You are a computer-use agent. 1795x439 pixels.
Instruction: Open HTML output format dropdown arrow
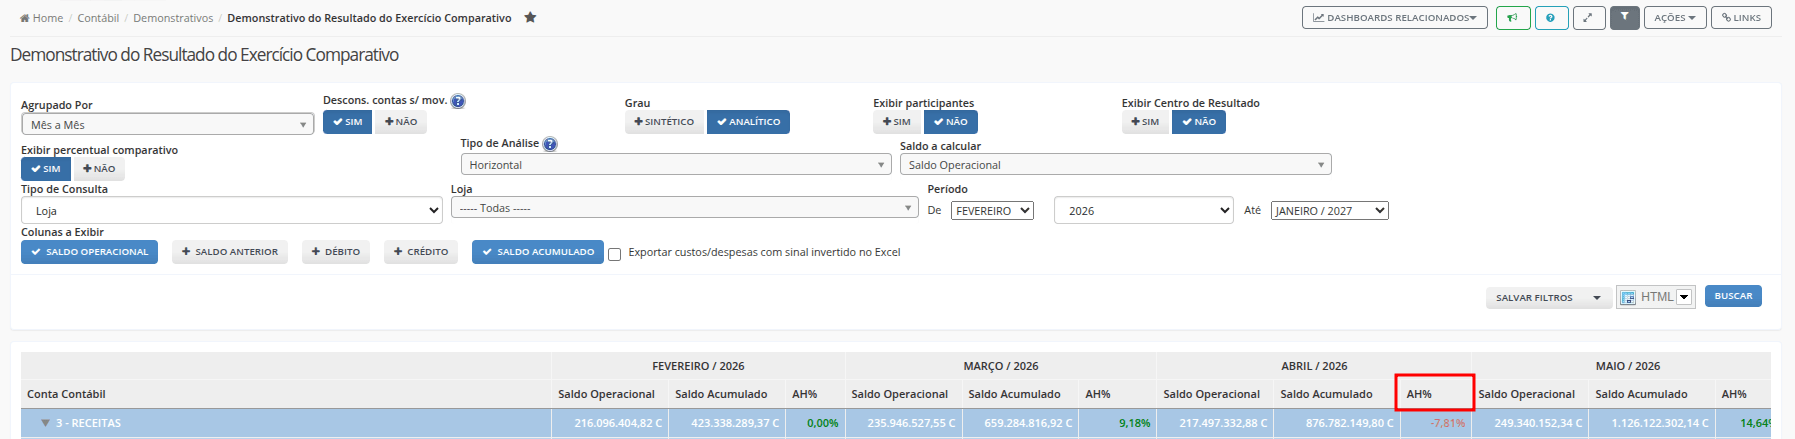coord(1684,297)
